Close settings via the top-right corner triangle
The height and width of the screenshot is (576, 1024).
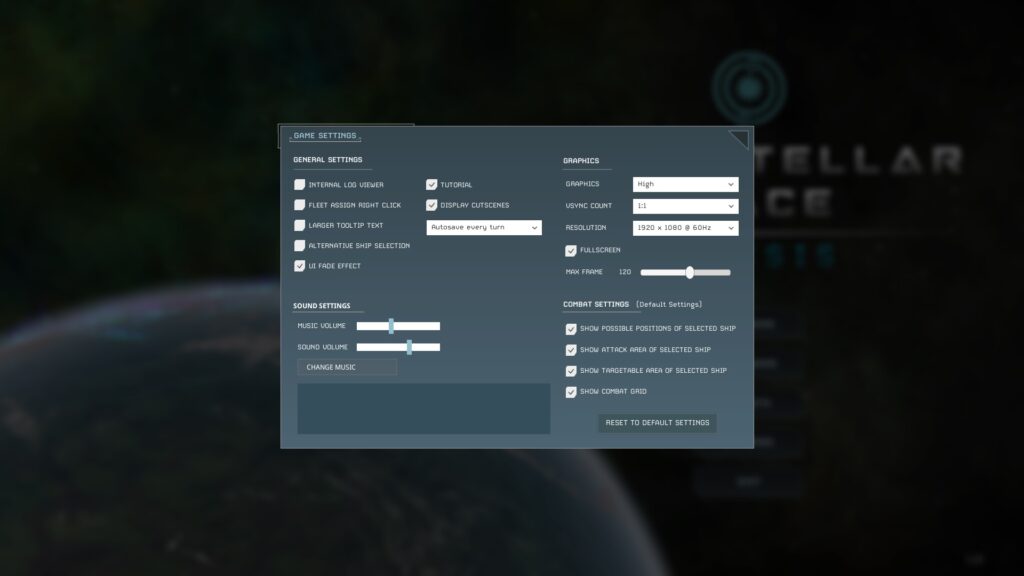(741, 137)
